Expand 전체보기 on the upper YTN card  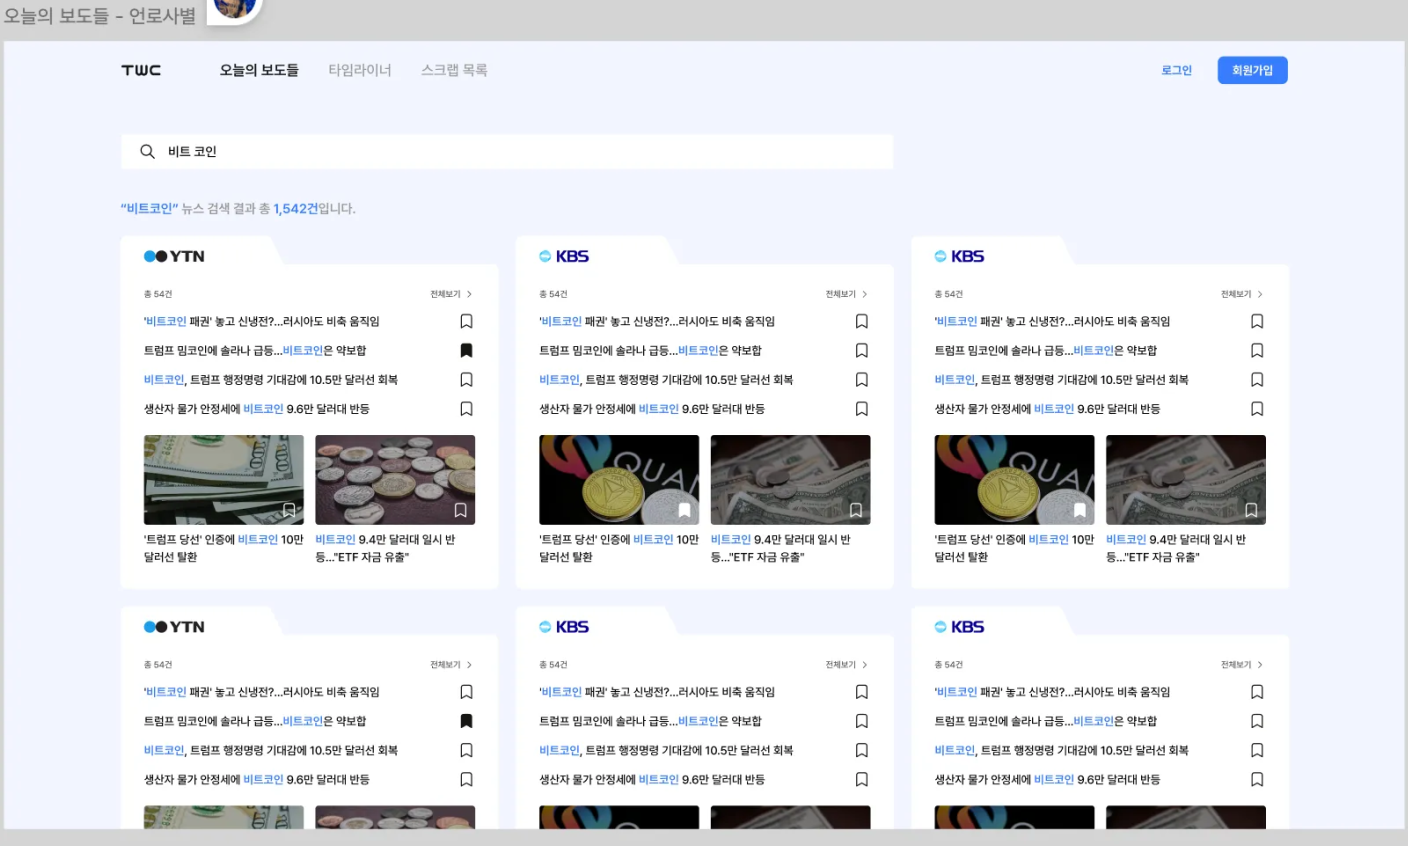click(x=451, y=294)
